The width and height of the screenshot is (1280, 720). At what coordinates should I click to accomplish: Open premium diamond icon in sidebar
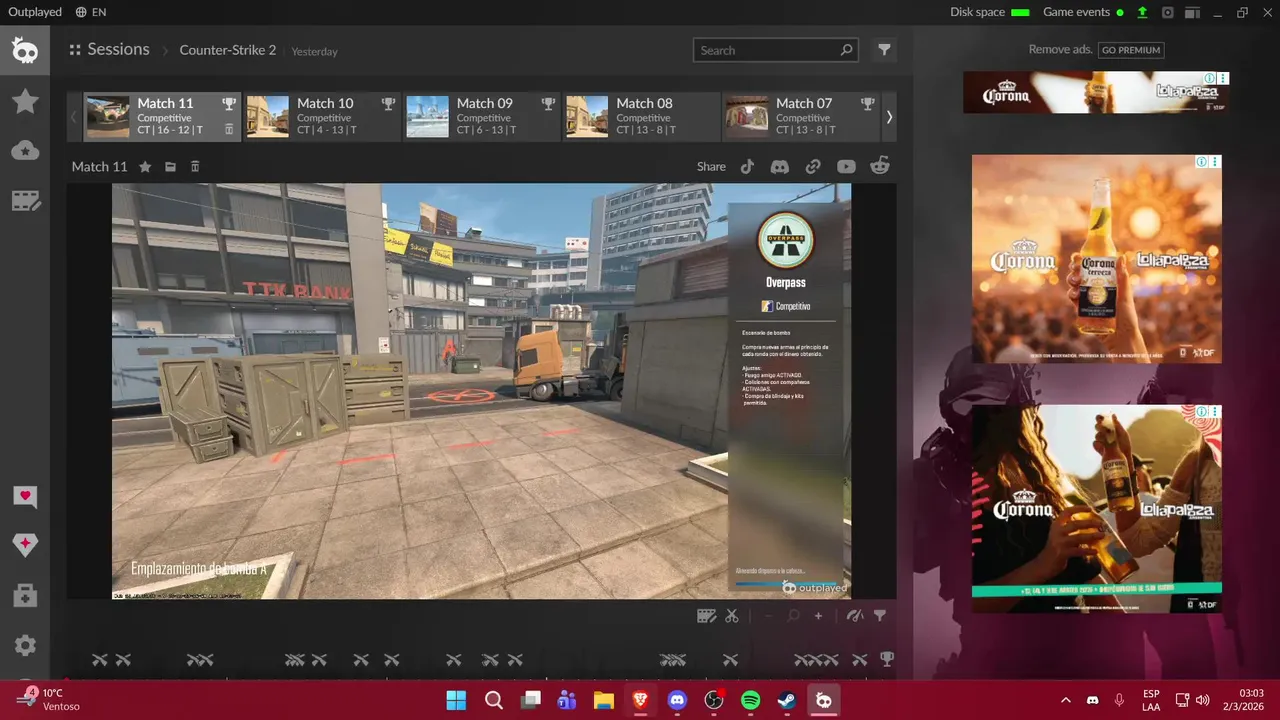coord(25,545)
